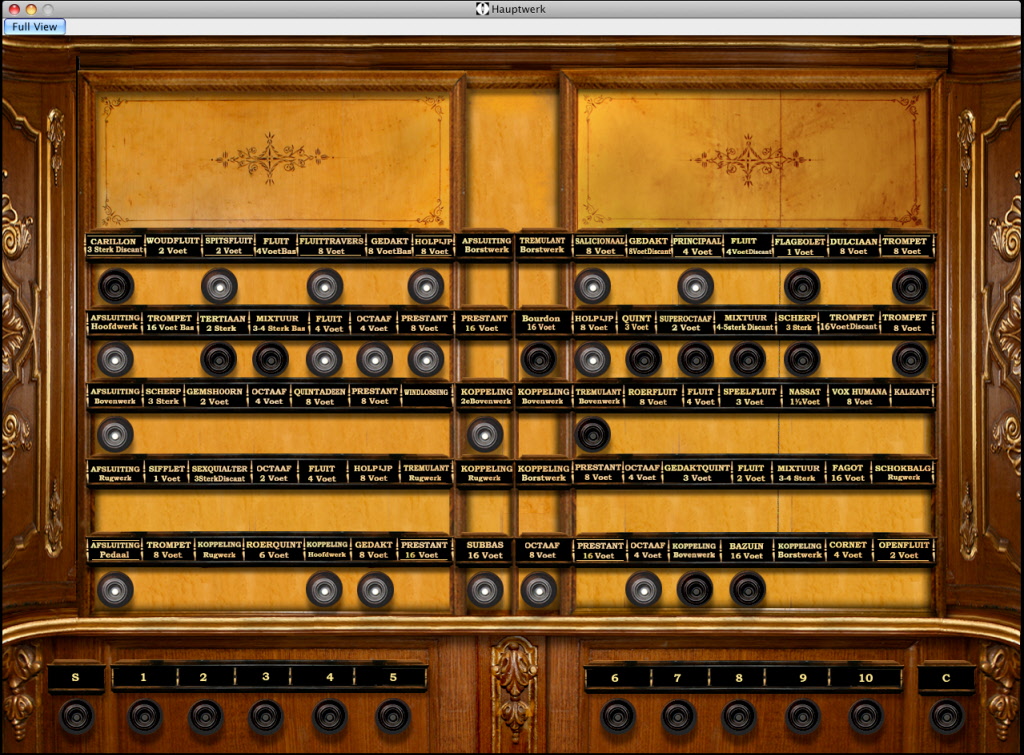
Task: Click the Cornet 4 Voet label
Action: (x=848, y=550)
